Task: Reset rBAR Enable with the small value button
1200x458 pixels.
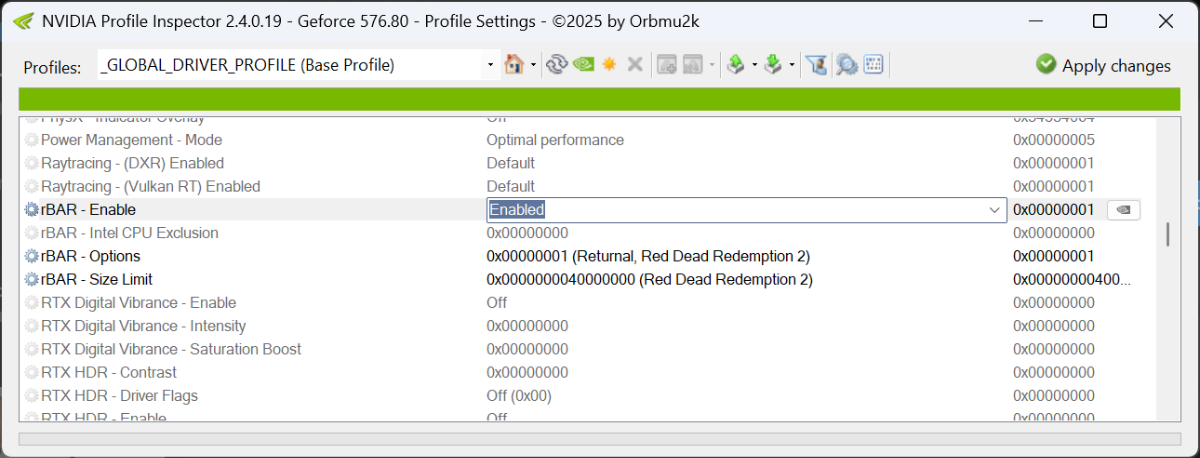Action: click(x=1123, y=210)
